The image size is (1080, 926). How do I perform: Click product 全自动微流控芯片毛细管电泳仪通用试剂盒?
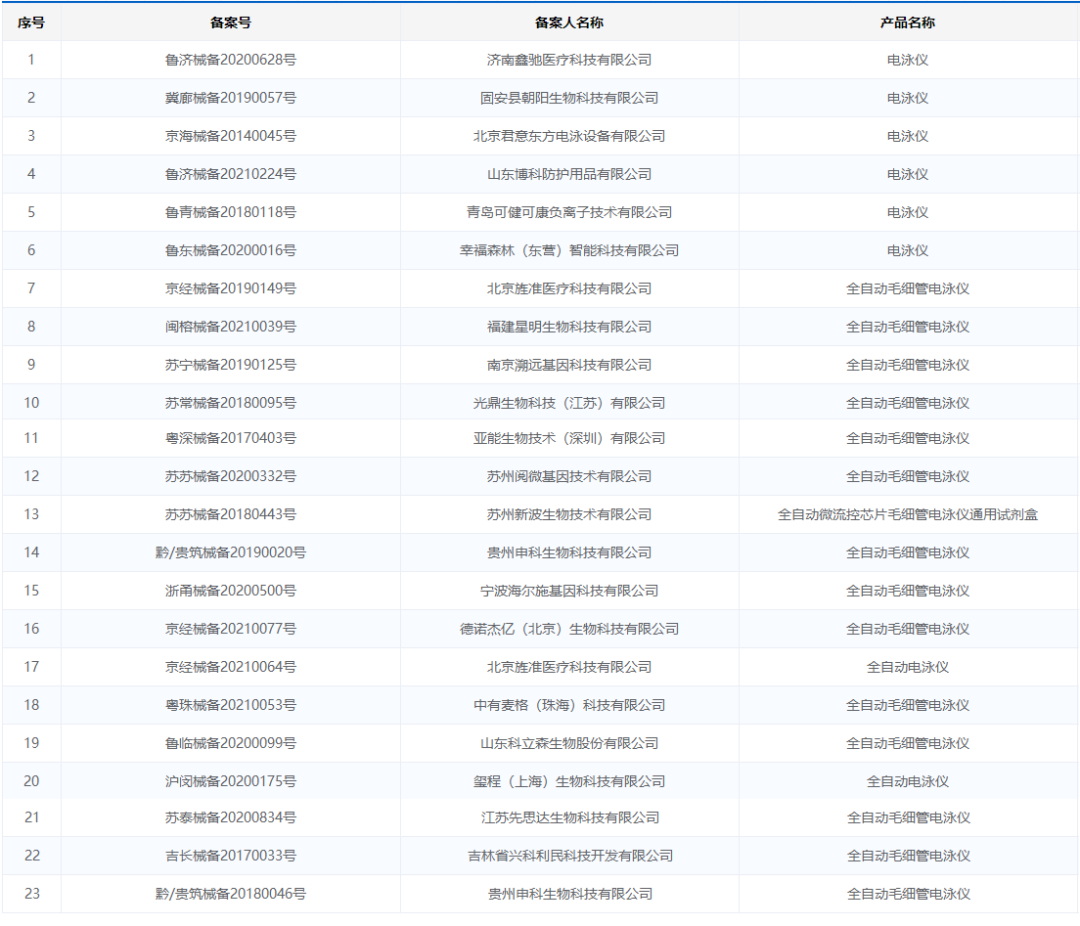click(907, 514)
